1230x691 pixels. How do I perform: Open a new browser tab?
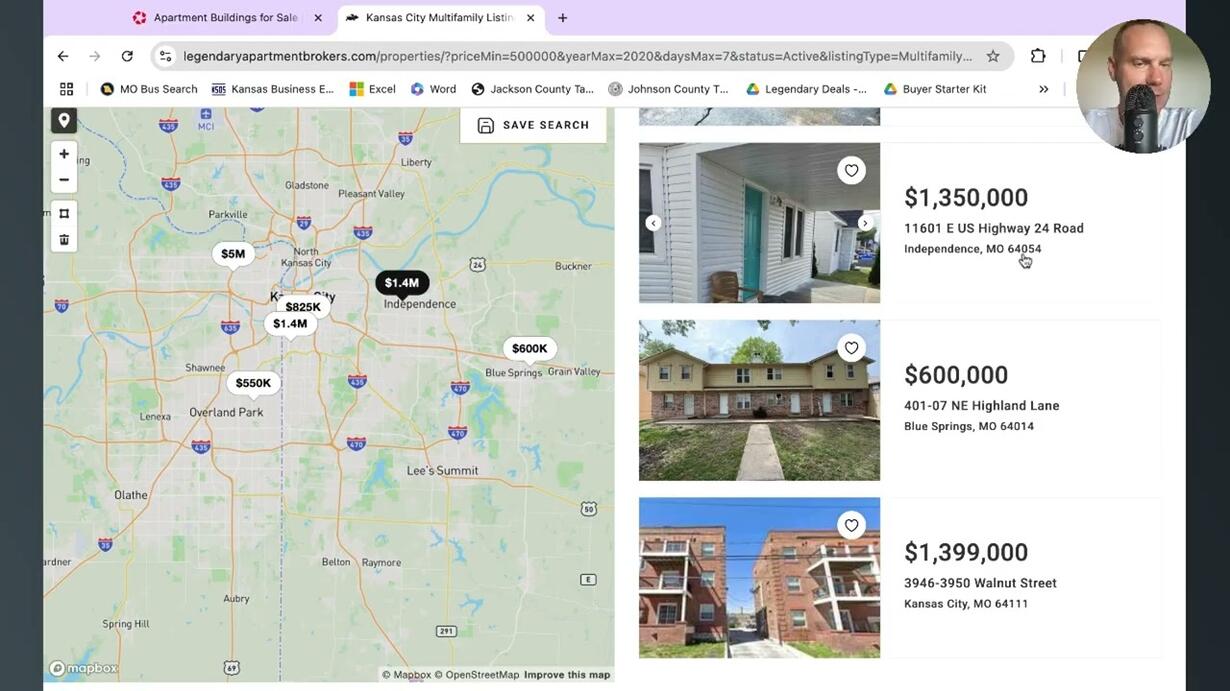coord(563,18)
